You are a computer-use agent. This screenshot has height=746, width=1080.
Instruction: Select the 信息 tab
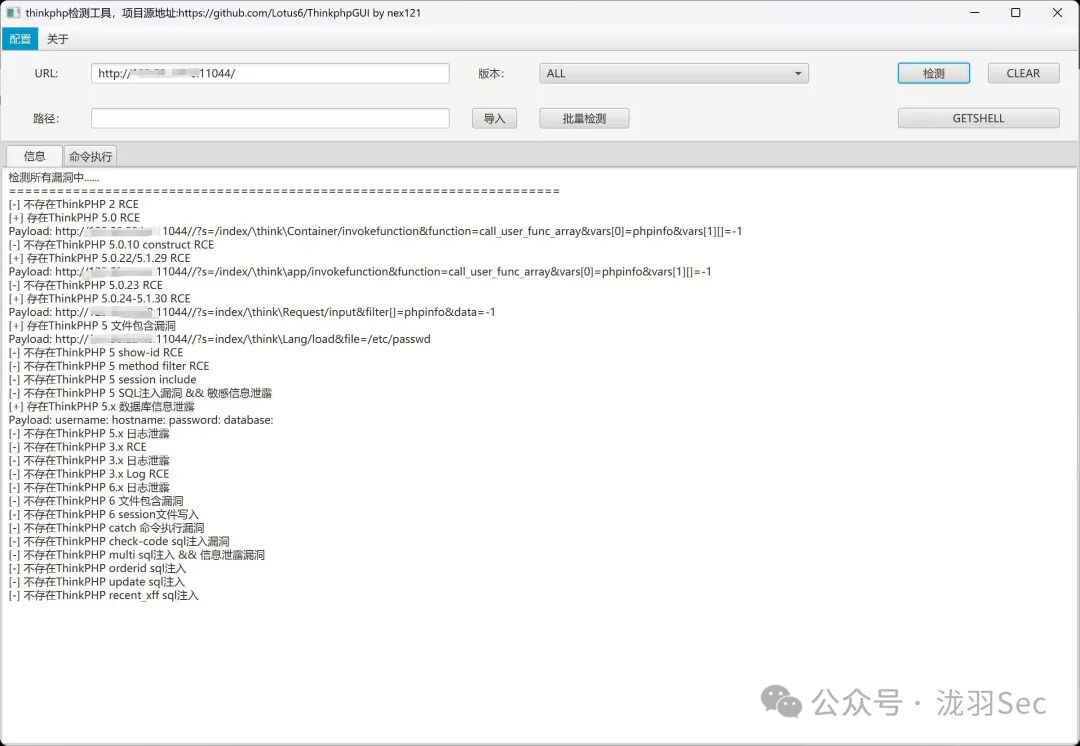[33, 156]
